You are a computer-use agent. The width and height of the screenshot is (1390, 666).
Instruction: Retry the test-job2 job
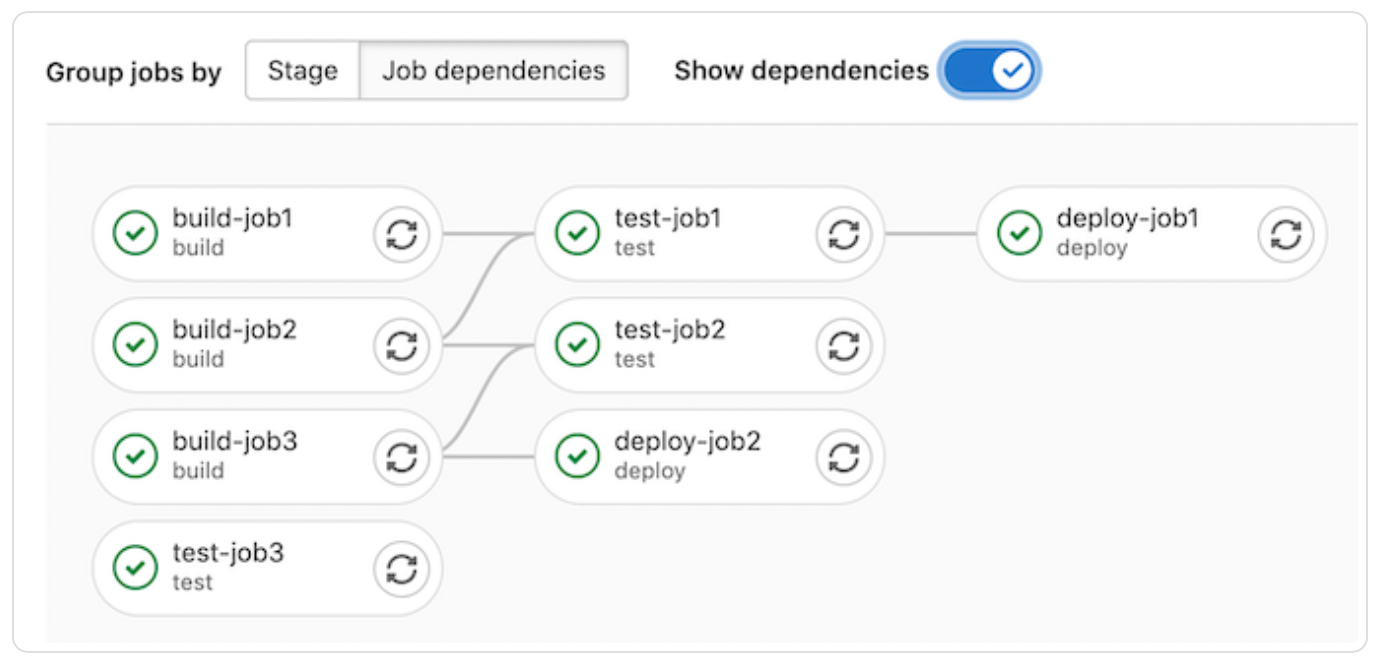tap(843, 345)
